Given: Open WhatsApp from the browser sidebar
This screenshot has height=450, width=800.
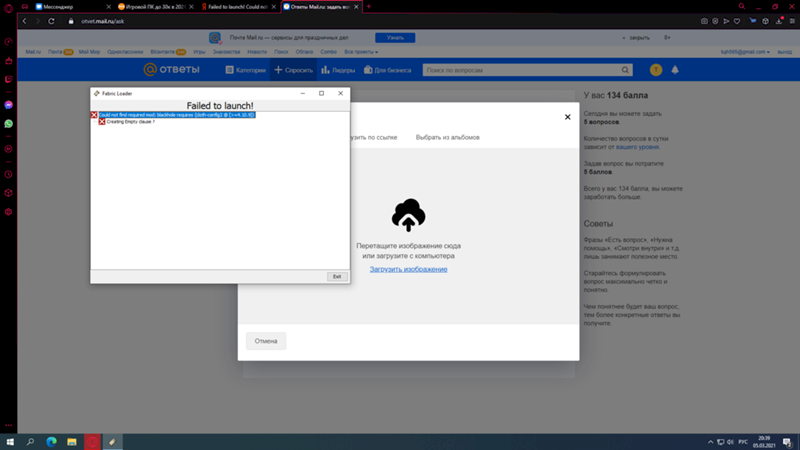Looking at the screenshot, I should [9, 123].
